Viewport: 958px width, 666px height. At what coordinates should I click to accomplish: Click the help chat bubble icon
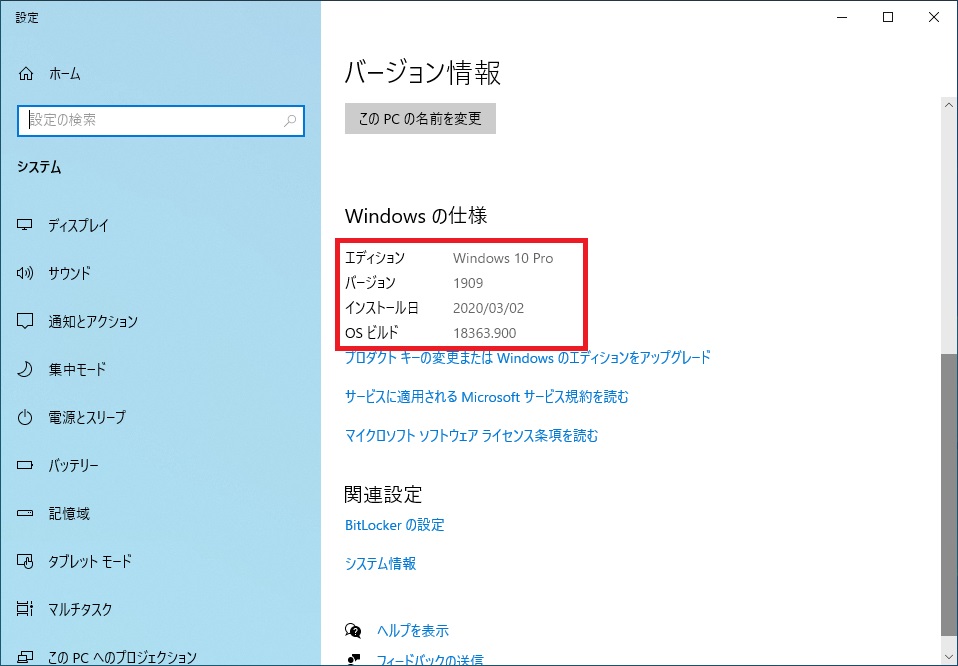(x=353, y=631)
